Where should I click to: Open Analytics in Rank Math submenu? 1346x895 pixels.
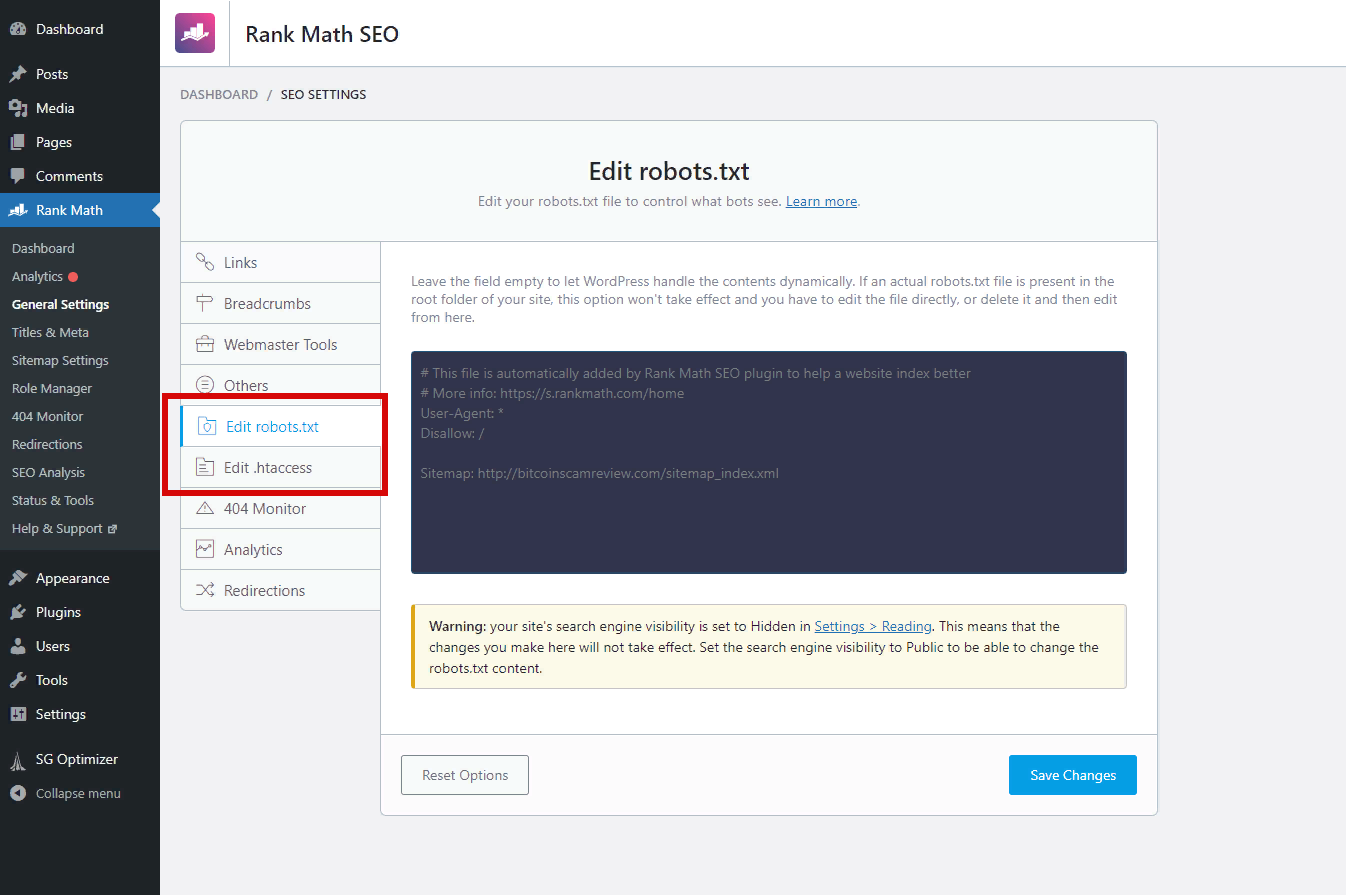coord(37,276)
